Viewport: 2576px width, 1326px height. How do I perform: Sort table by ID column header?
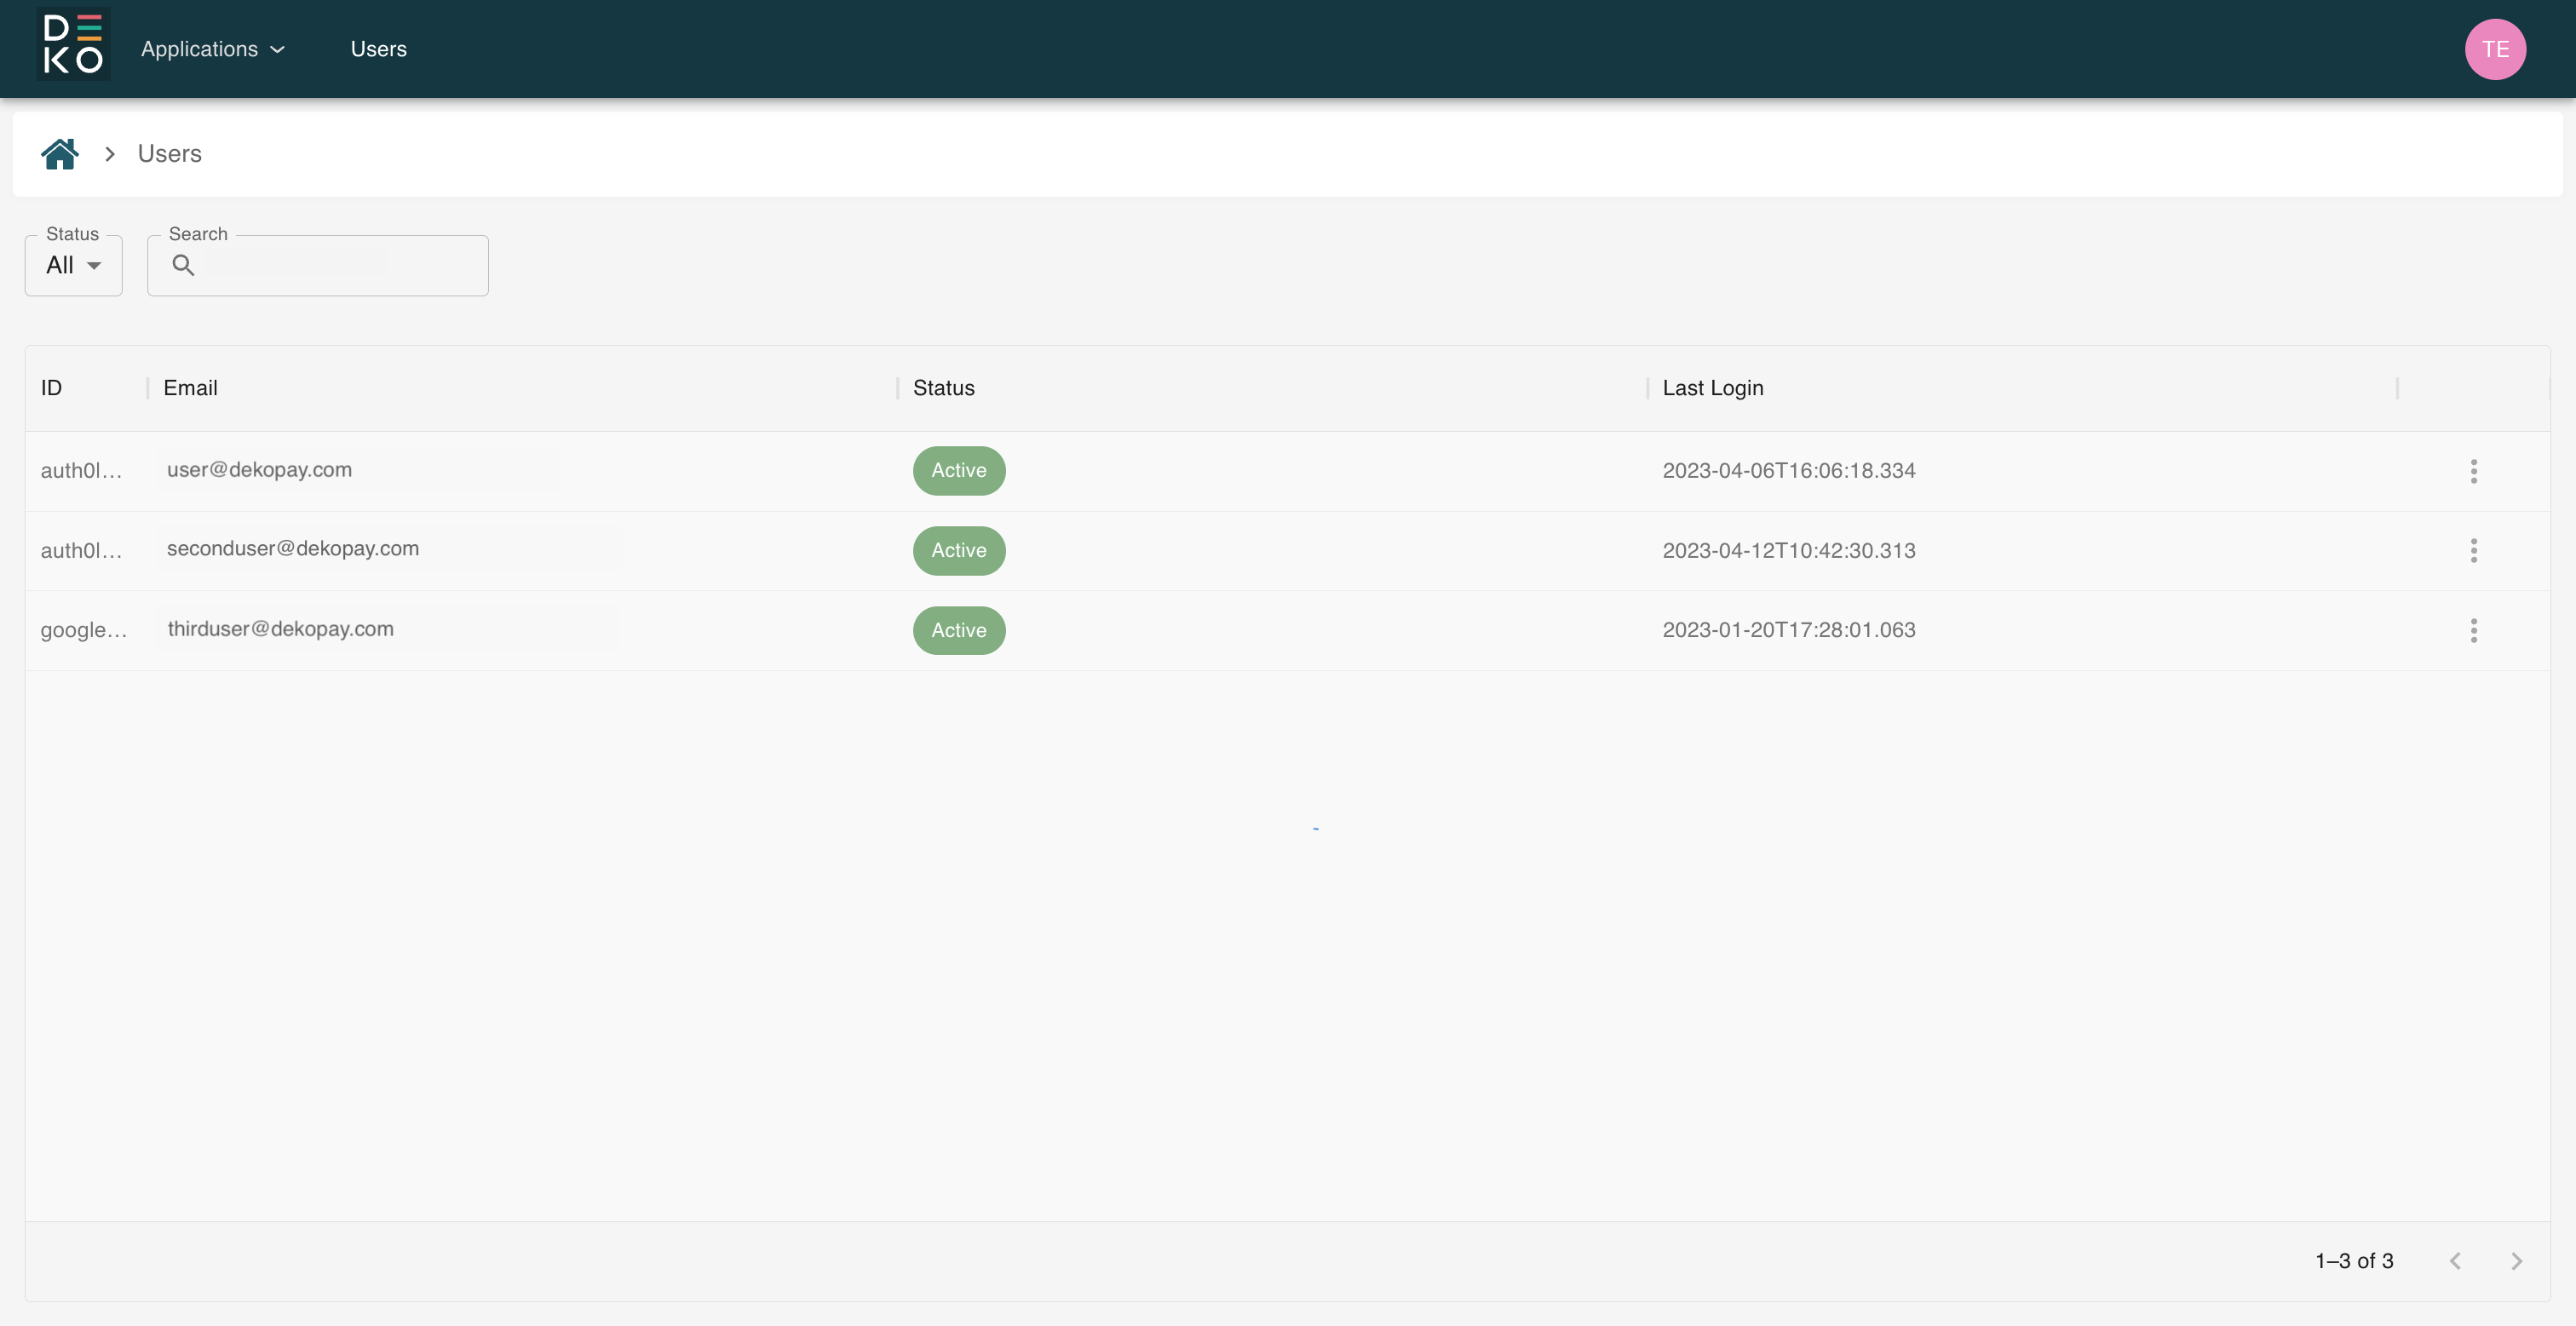coord(51,388)
